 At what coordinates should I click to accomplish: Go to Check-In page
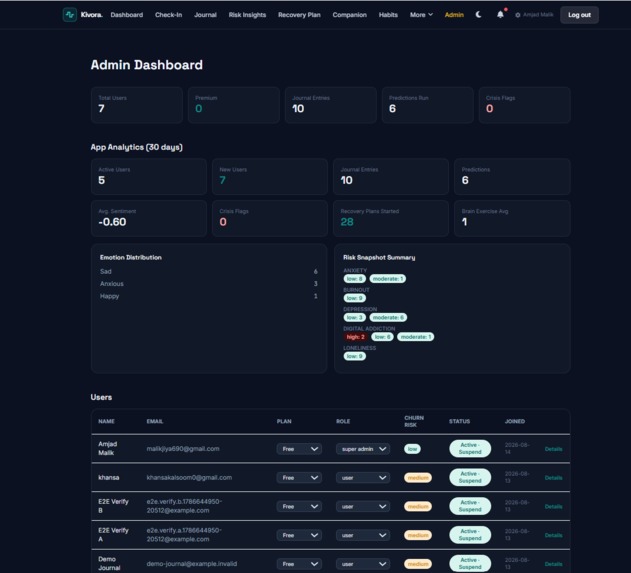click(x=169, y=15)
